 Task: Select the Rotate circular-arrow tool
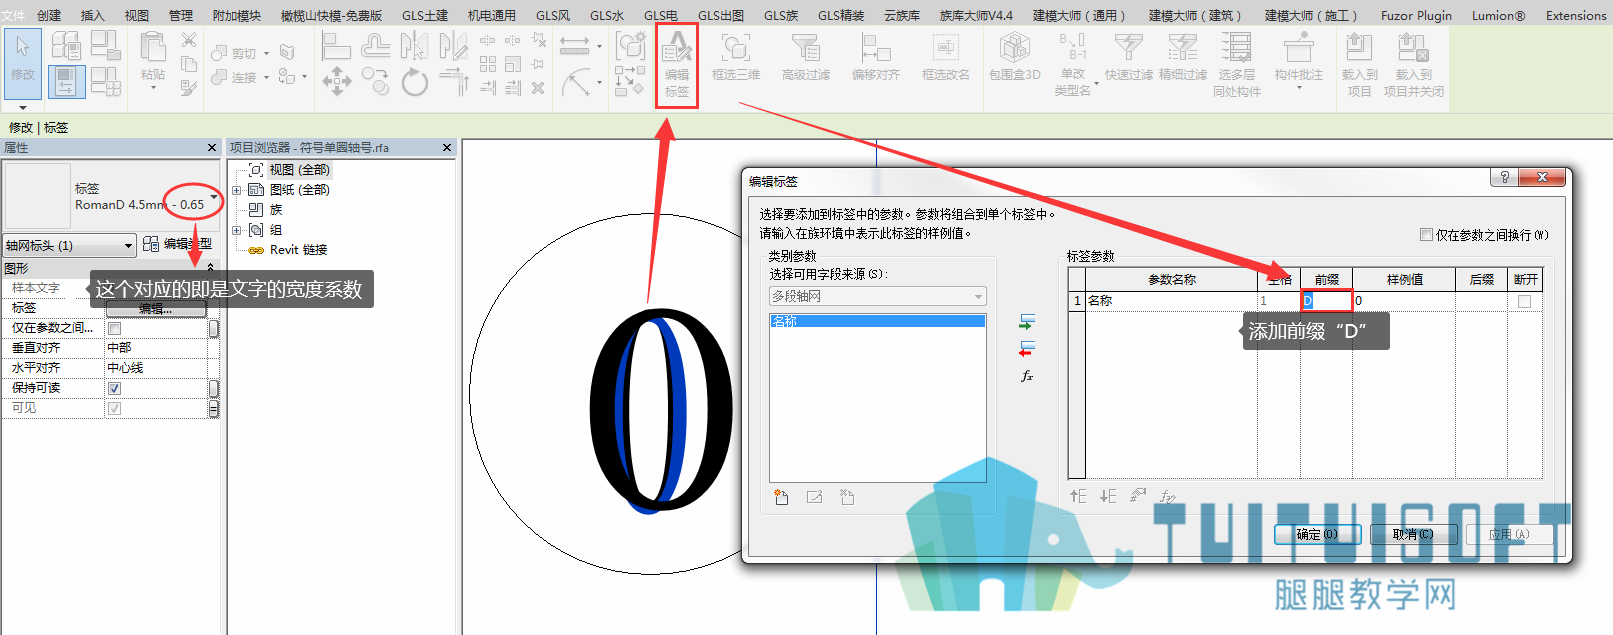[x=415, y=81]
